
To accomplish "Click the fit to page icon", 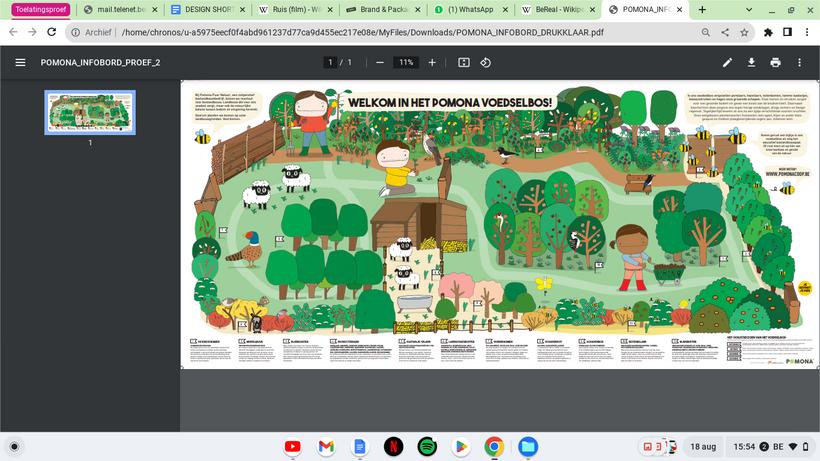I will click(x=464, y=62).
